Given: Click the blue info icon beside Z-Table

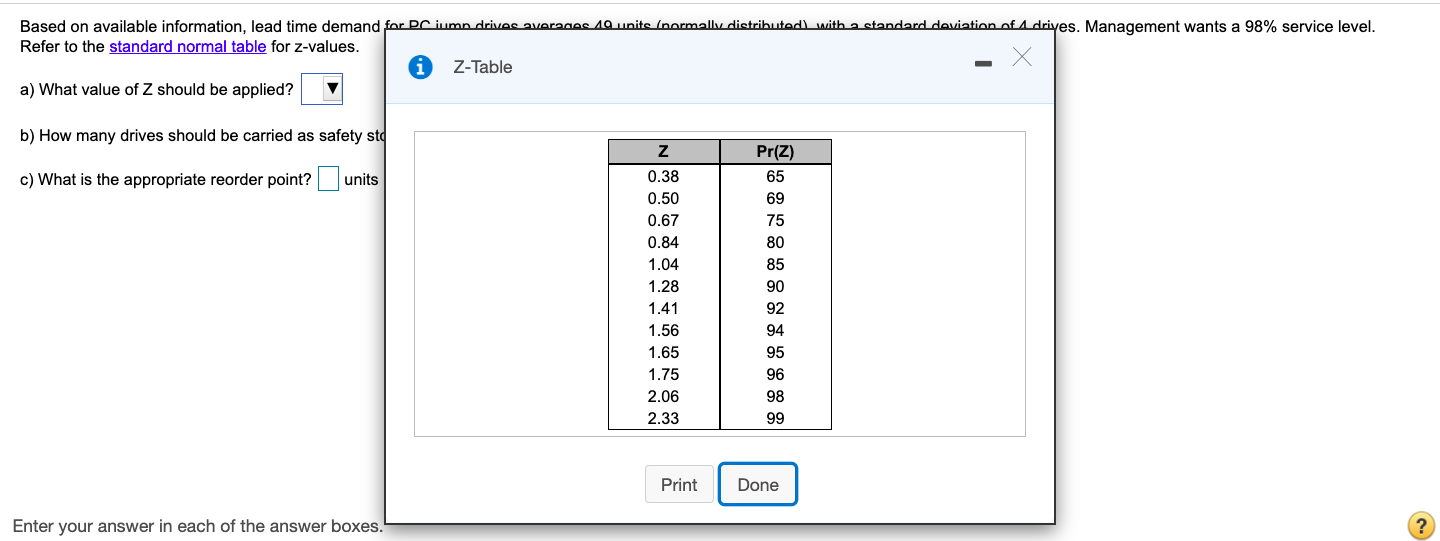Looking at the screenshot, I should (x=422, y=67).
